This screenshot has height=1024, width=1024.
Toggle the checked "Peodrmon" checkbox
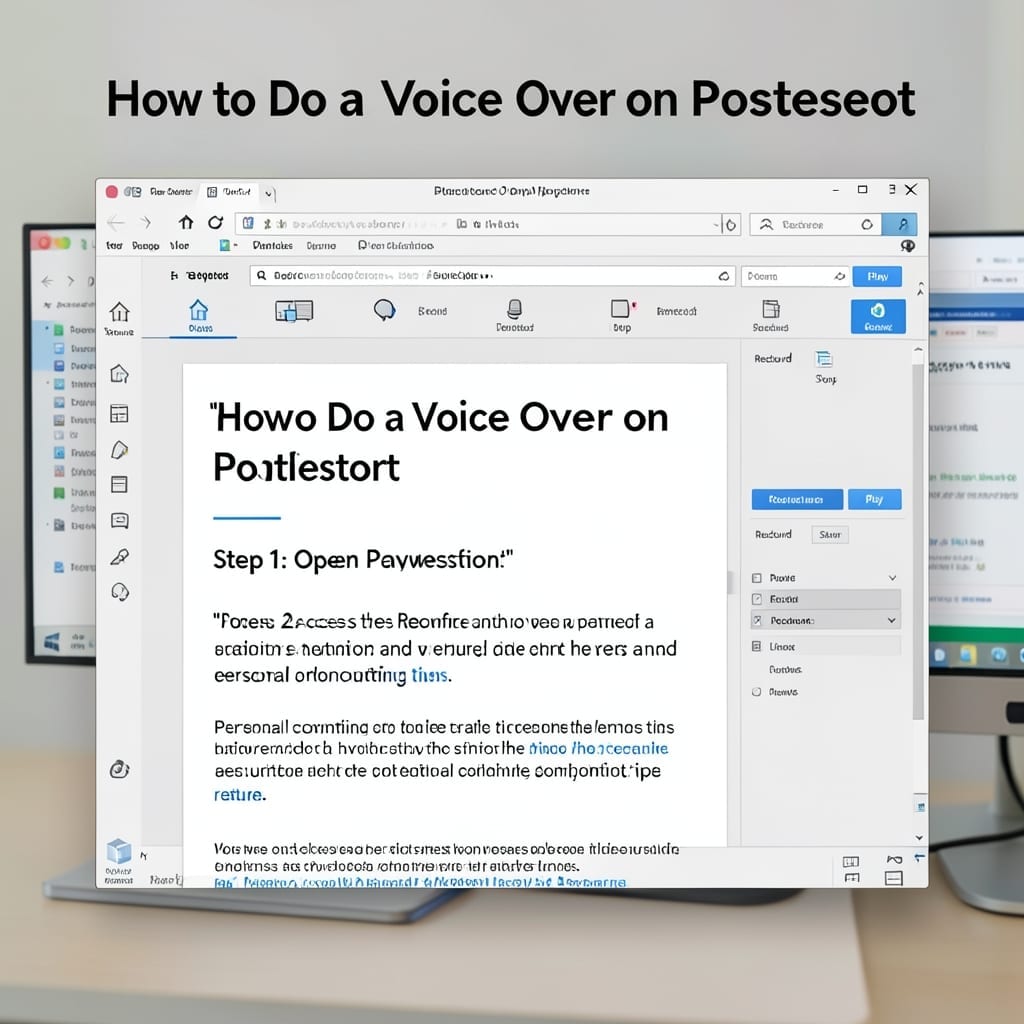pyautogui.click(x=757, y=620)
